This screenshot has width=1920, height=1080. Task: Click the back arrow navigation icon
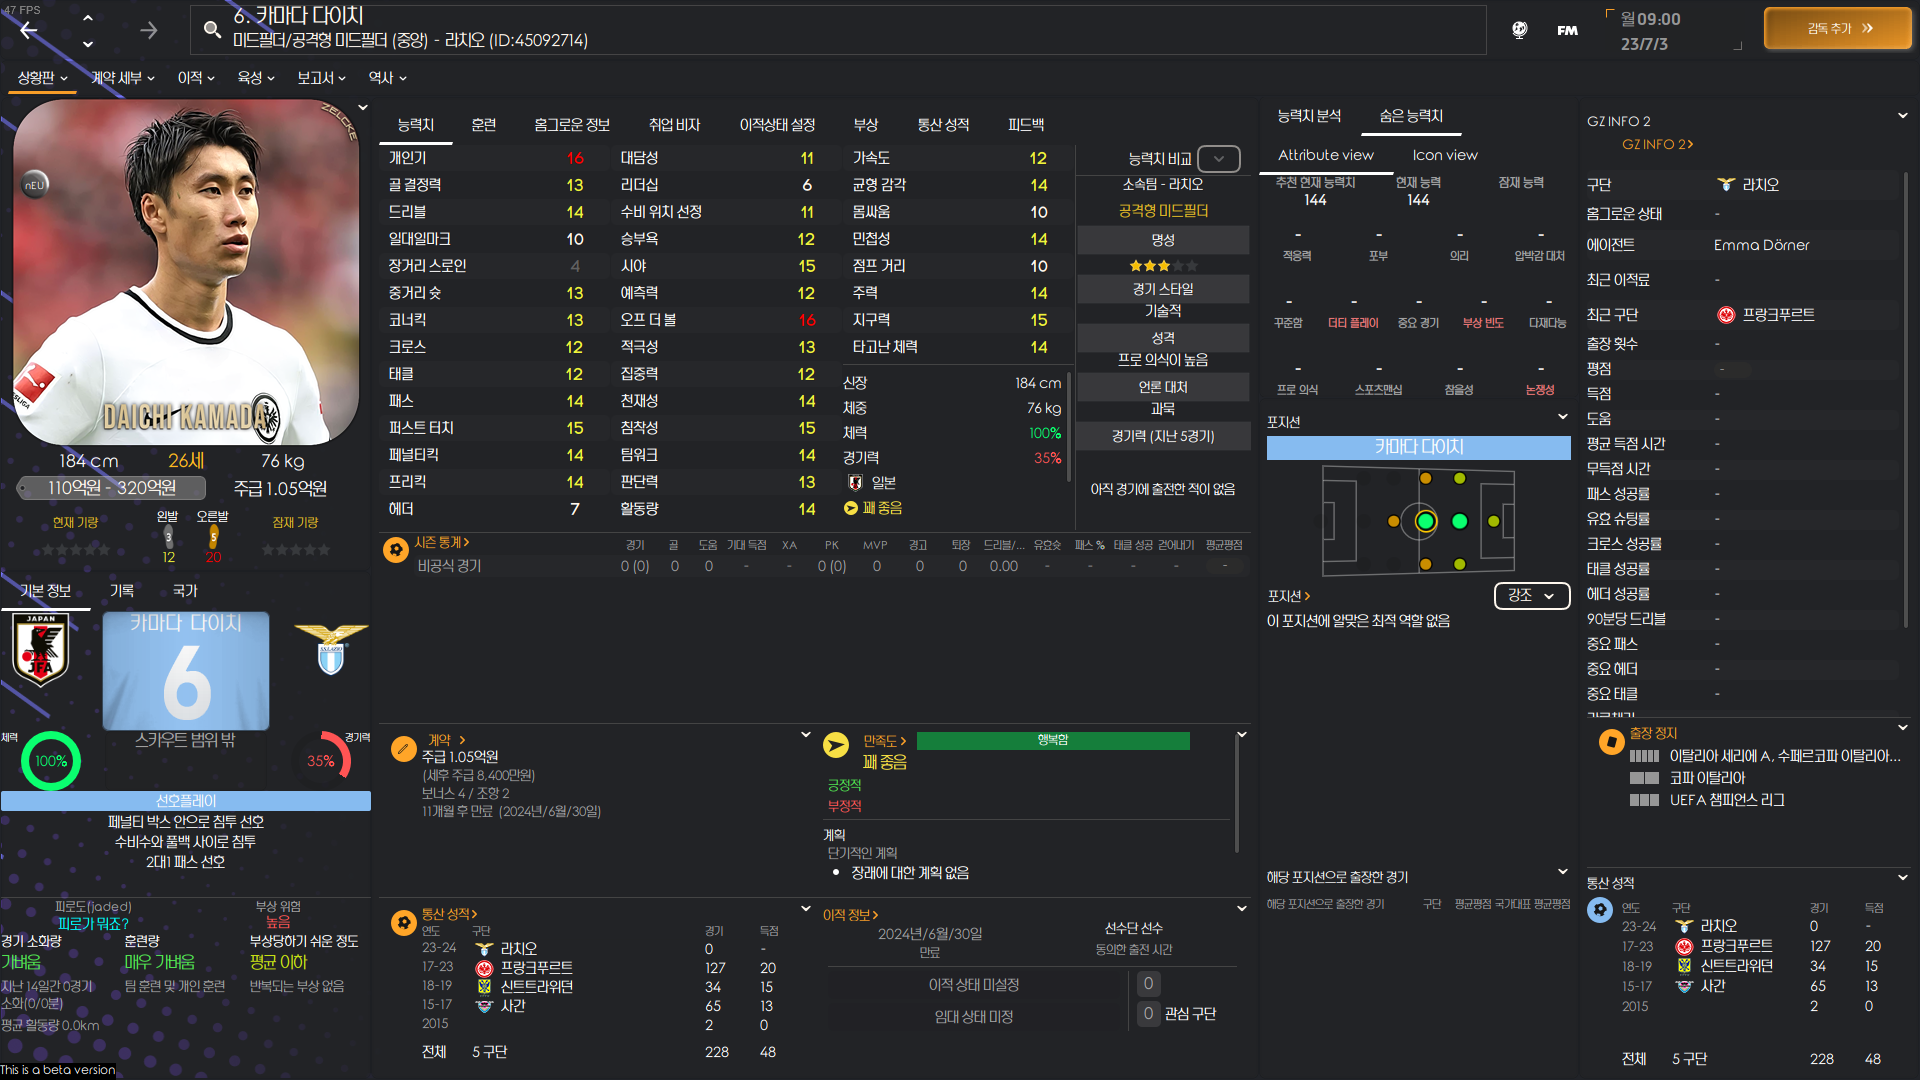click(x=29, y=30)
